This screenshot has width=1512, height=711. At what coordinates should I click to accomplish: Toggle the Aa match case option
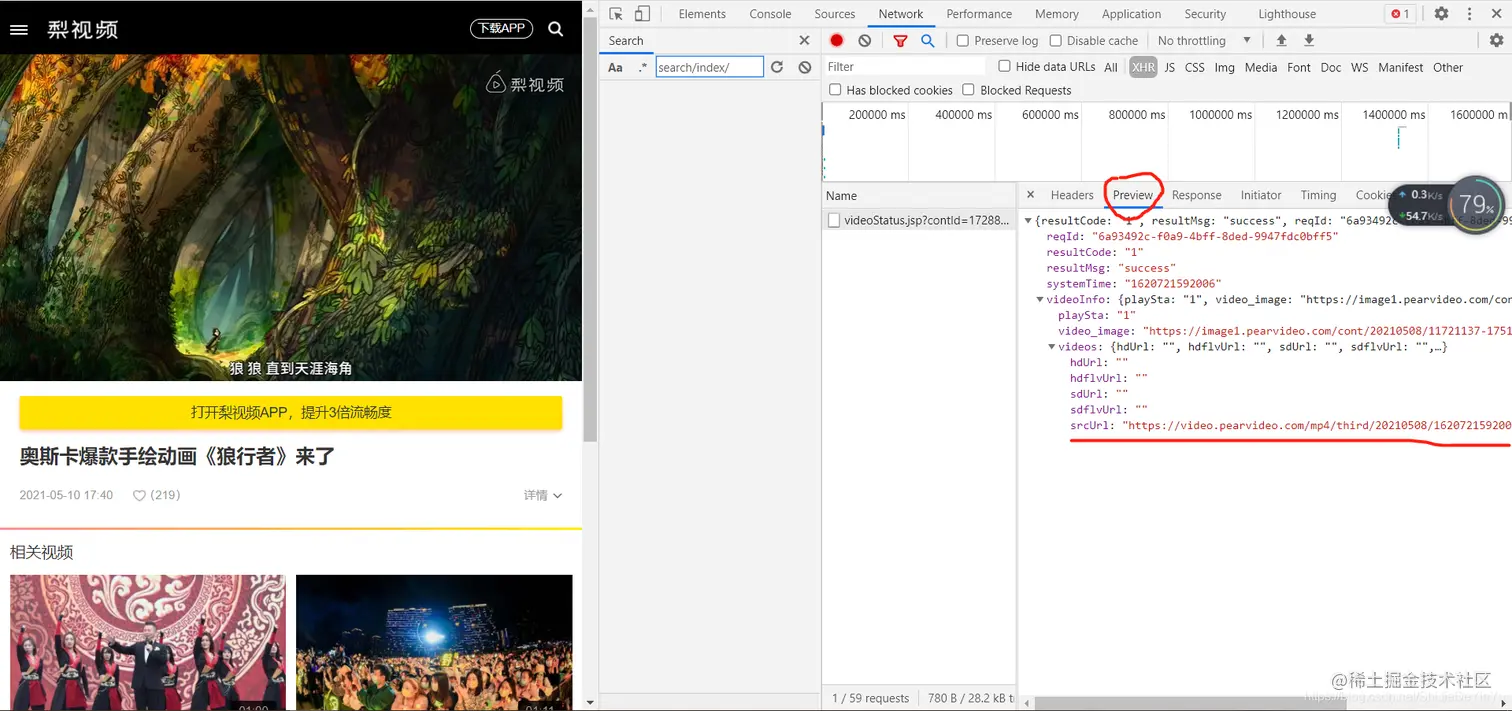click(616, 67)
